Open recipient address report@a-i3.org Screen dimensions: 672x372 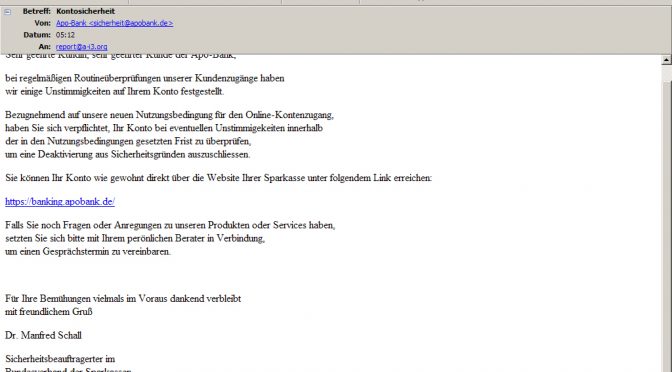point(81,47)
